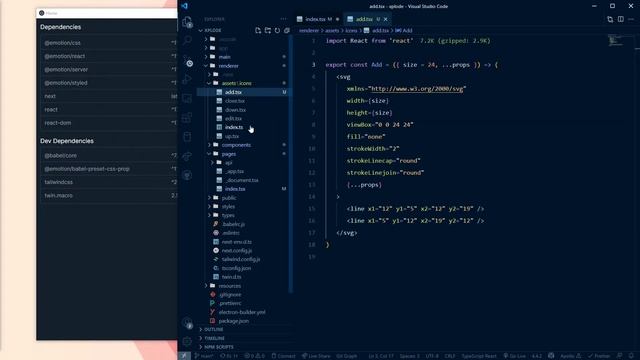Collapse the renderer folder
Image resolution: width=640 pixels, height=360 pixels.
pos(228,66)
